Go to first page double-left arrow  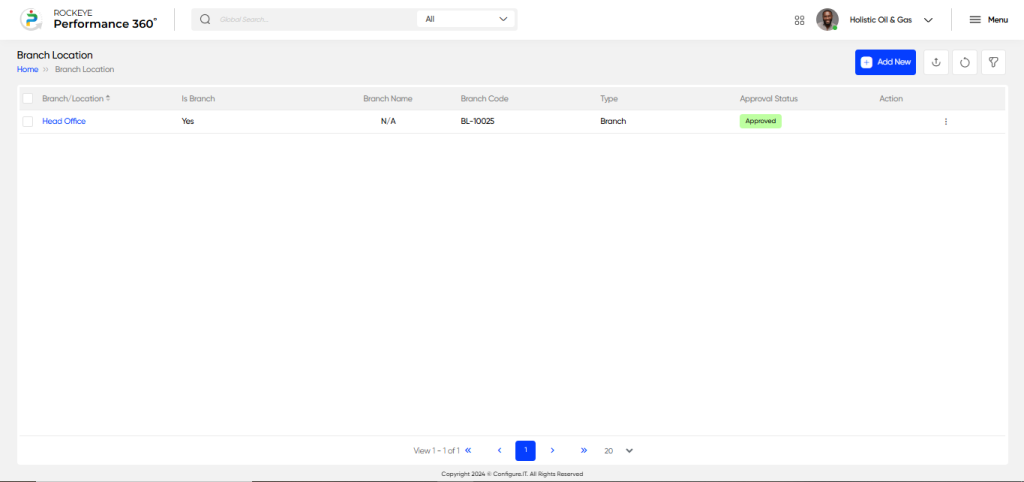click(468, 451)
